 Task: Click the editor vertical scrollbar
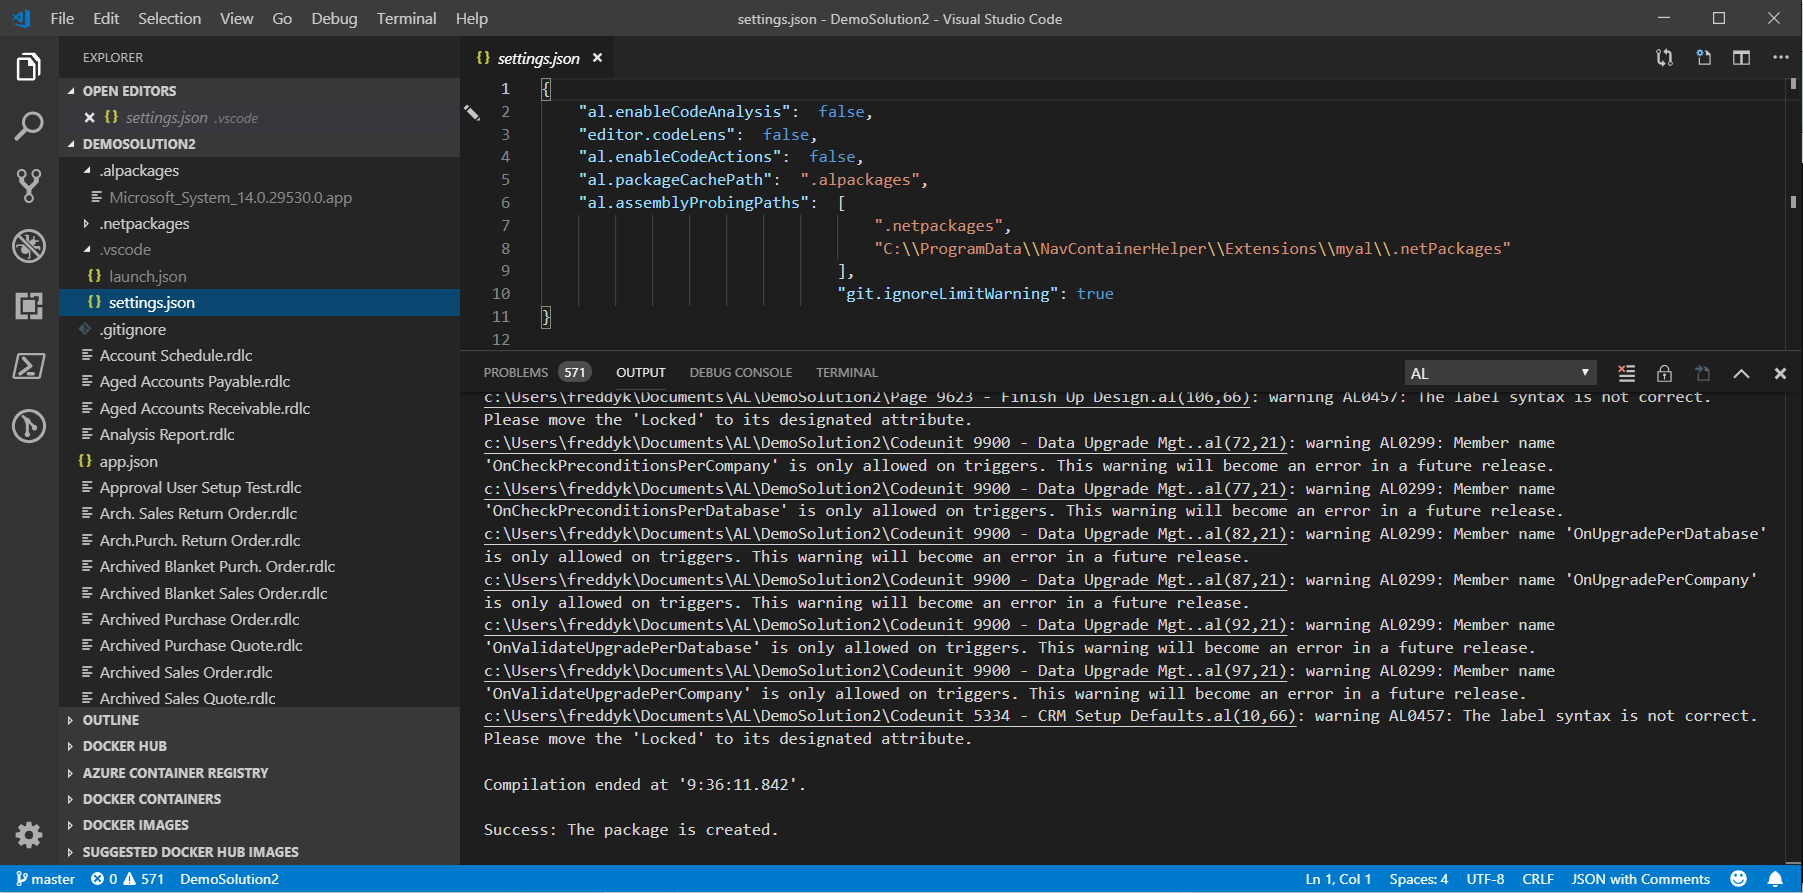click(x=1792, y=214)
